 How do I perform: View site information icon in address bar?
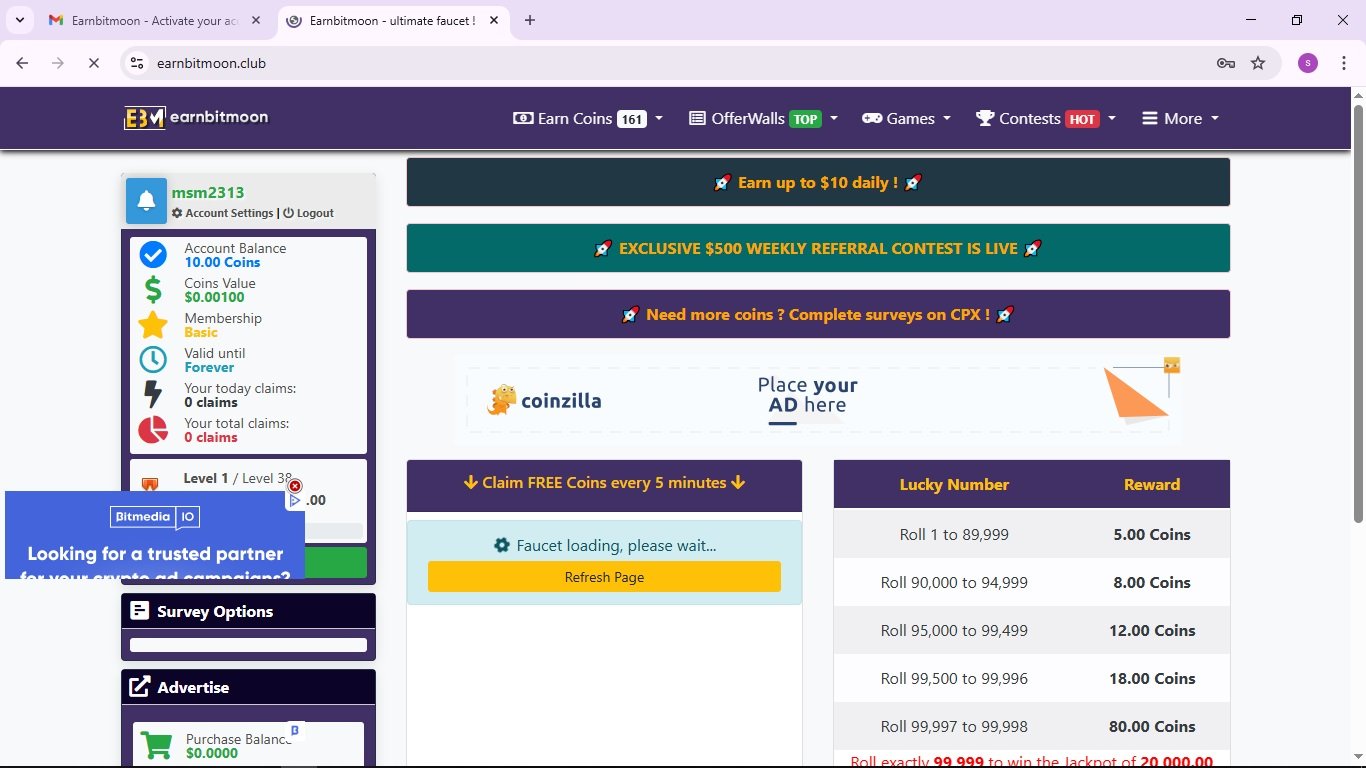[138, 63]
